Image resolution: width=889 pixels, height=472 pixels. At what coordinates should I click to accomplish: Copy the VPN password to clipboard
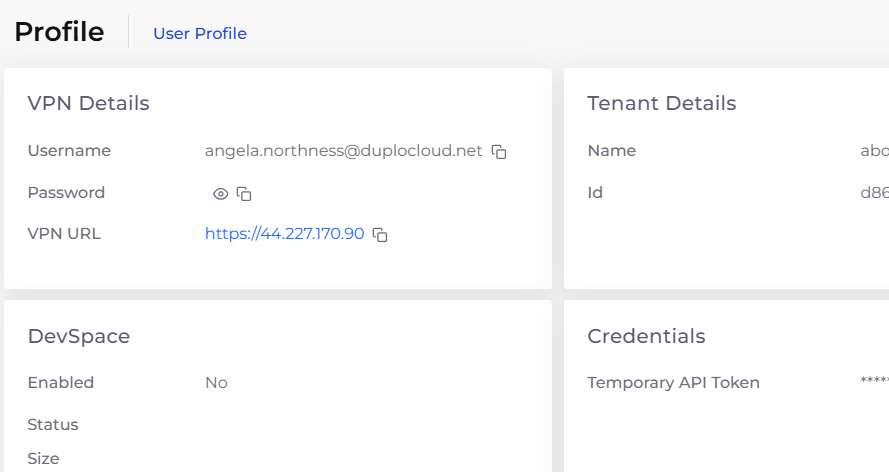tap(244, 194)
